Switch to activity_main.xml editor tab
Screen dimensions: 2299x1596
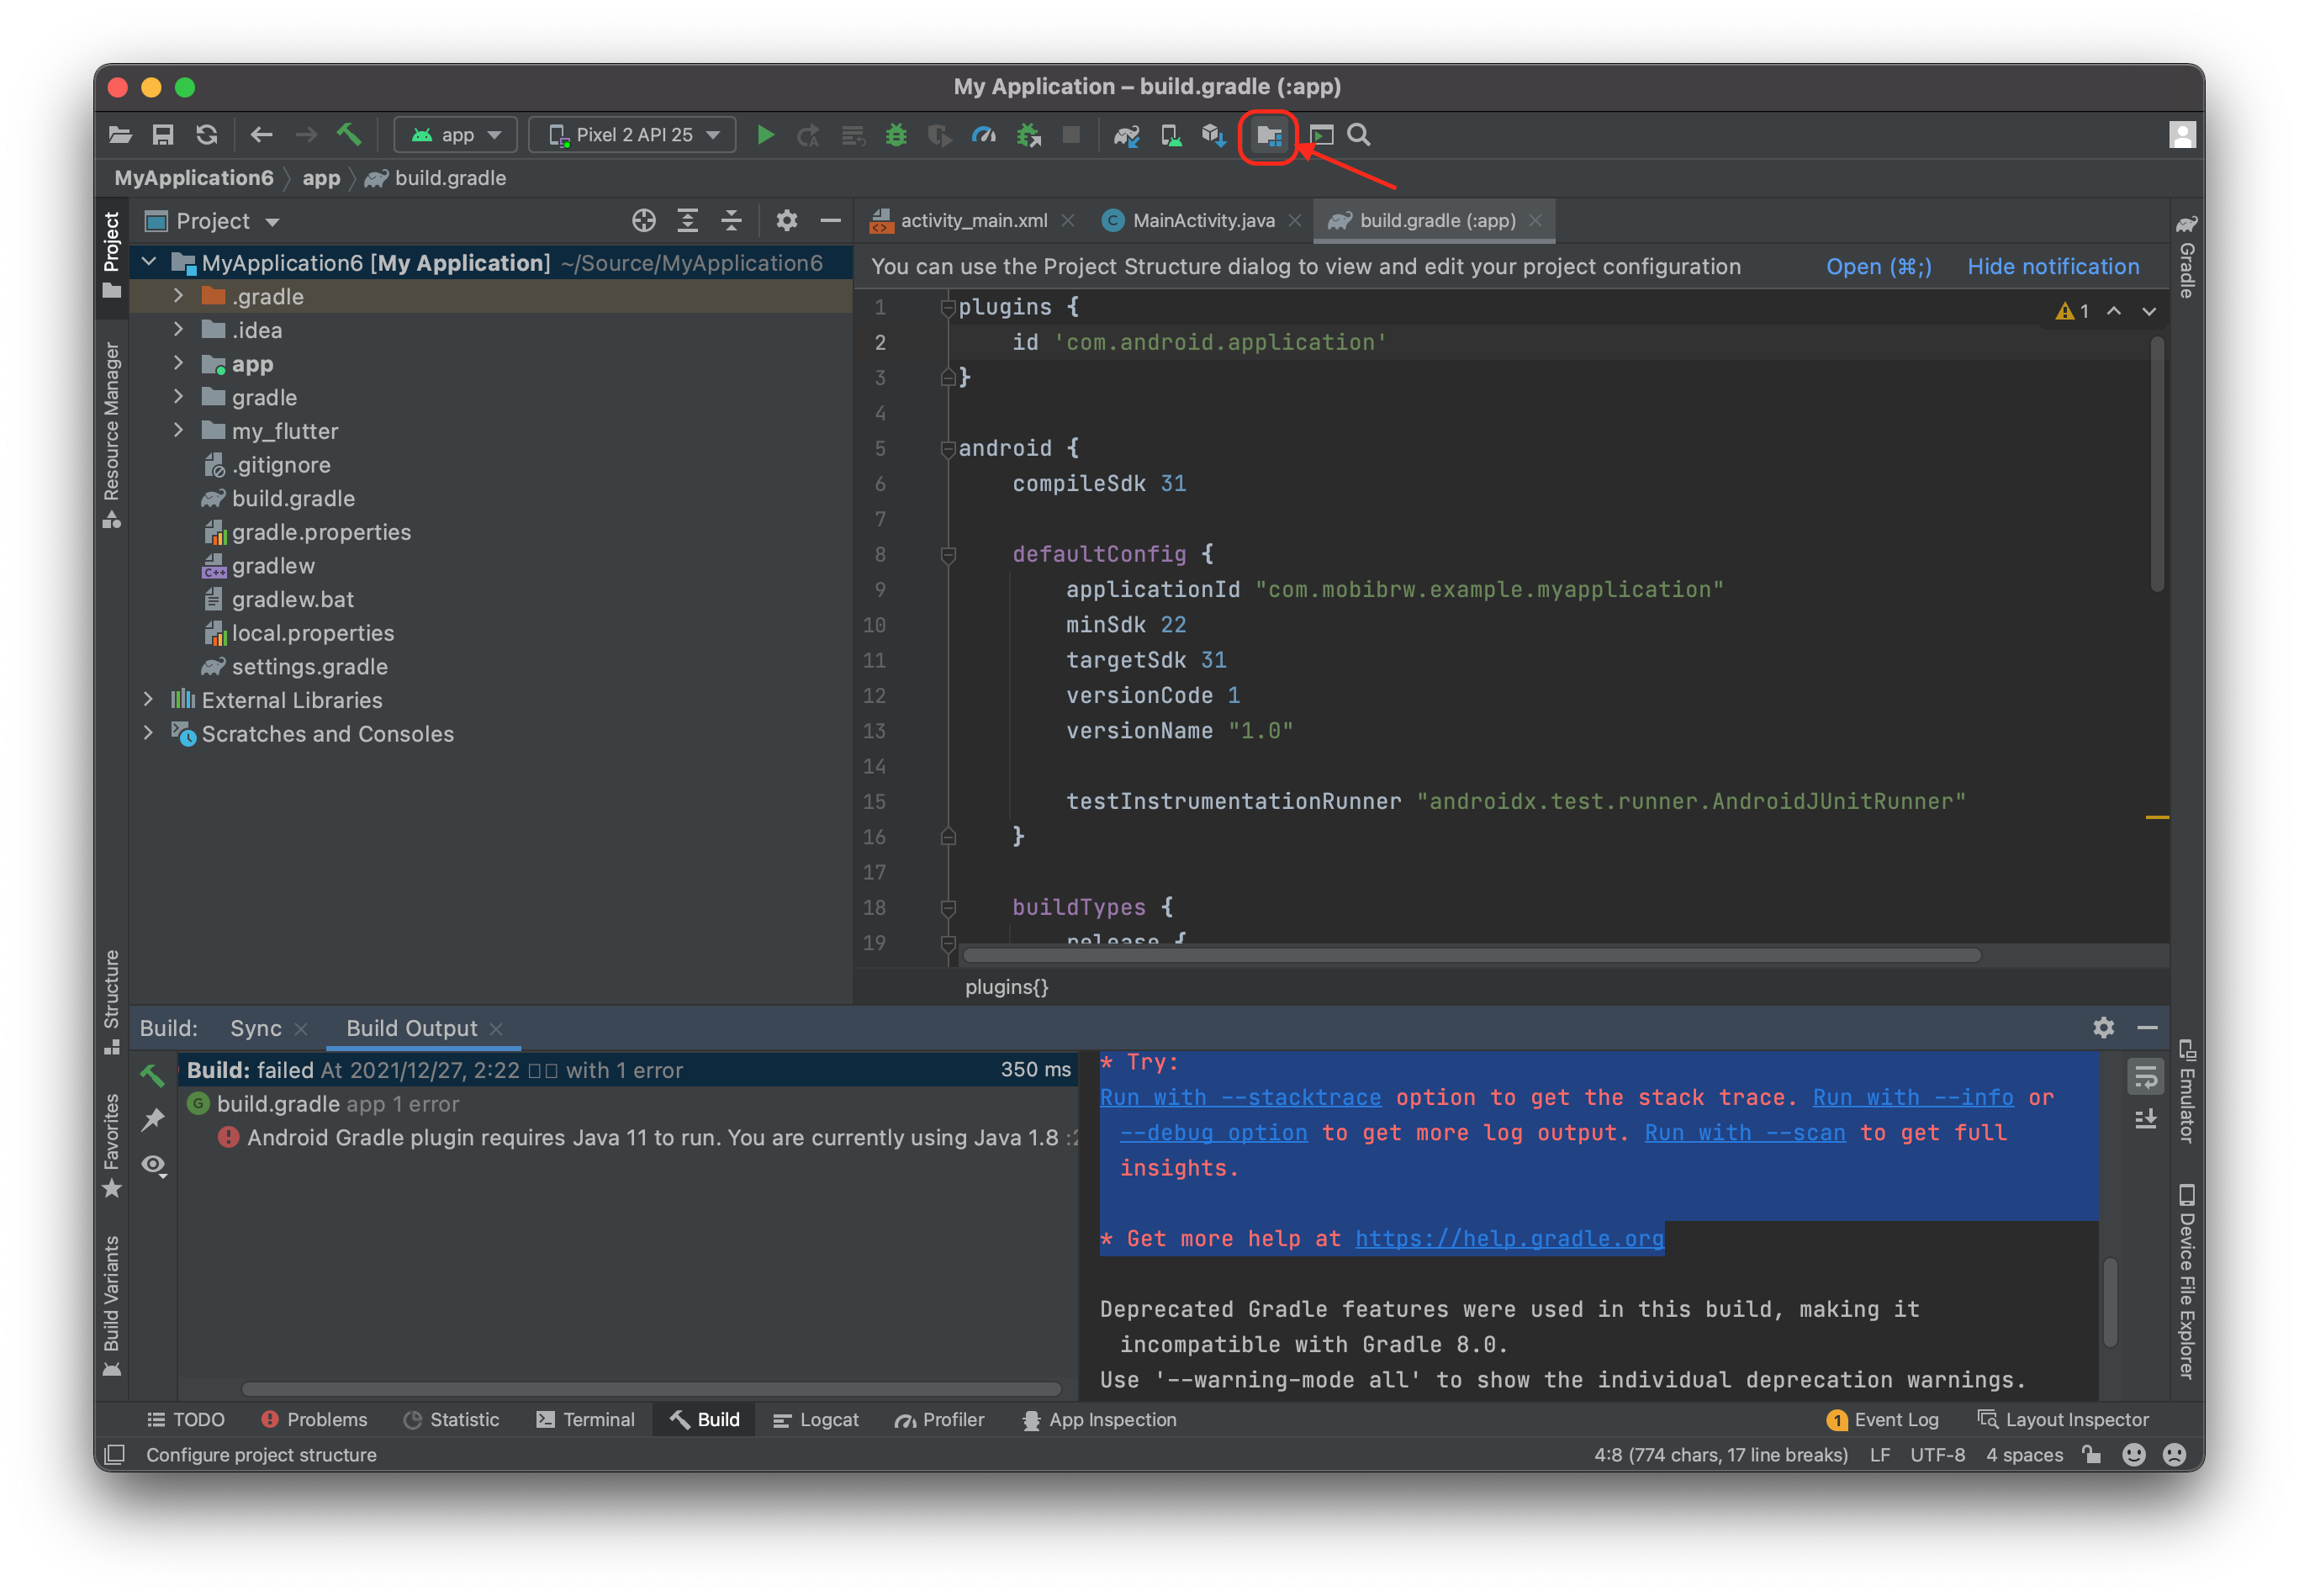972,221
